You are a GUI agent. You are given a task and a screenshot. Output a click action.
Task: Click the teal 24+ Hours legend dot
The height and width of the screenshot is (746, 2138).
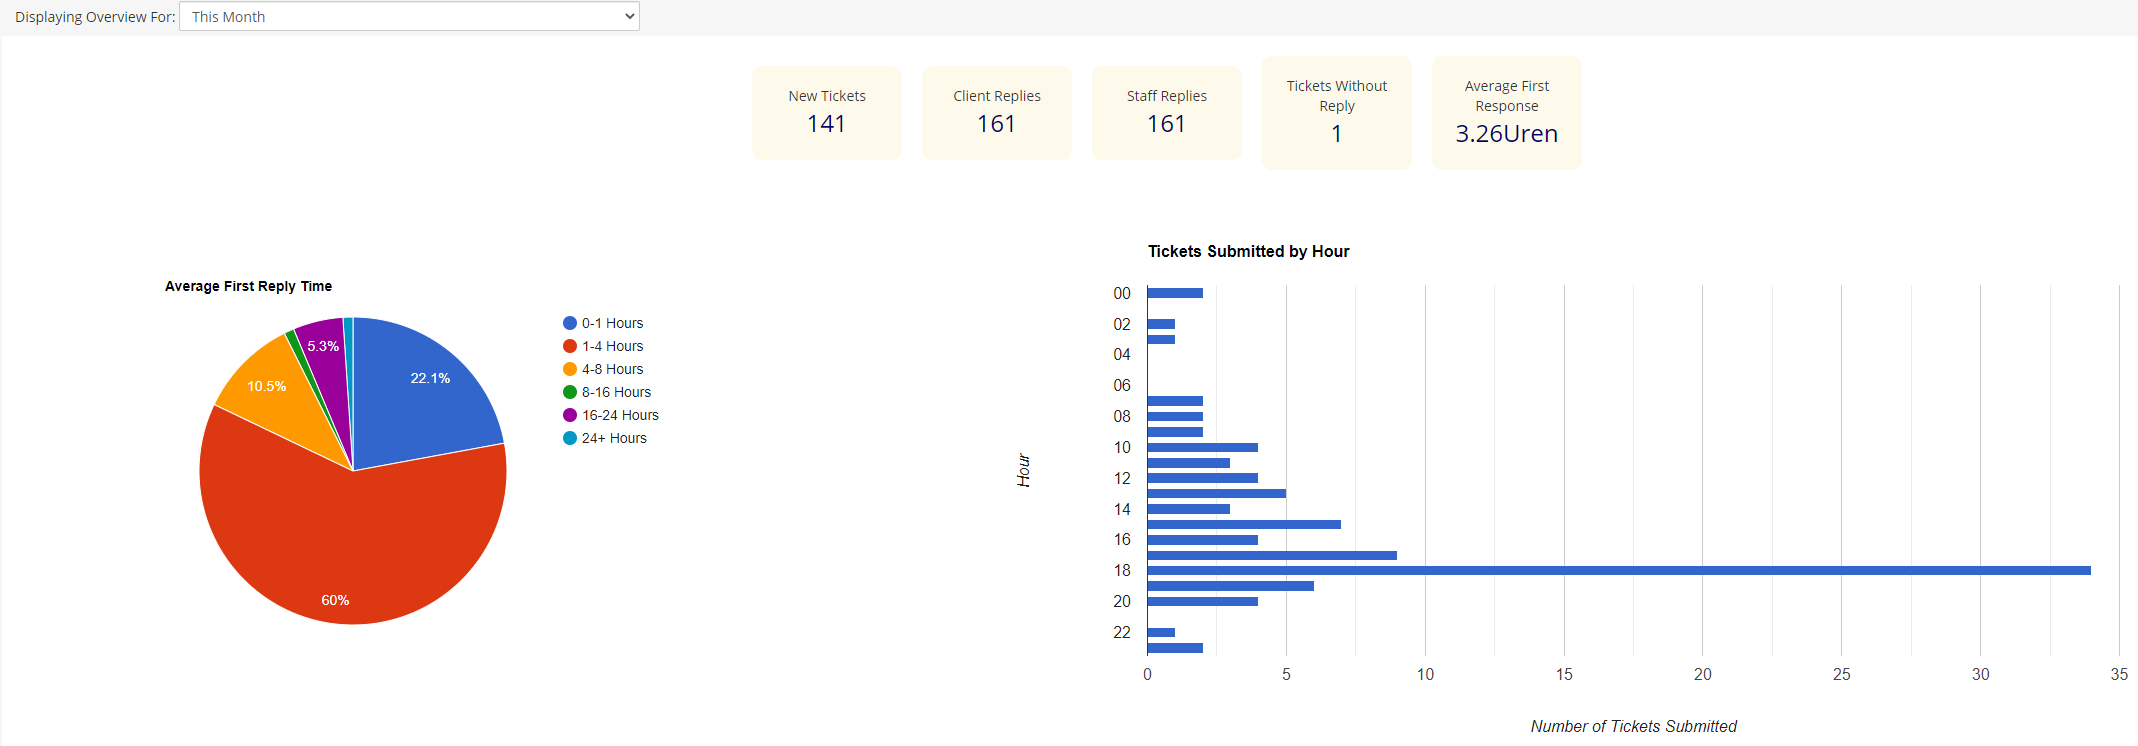pos(570,438)
